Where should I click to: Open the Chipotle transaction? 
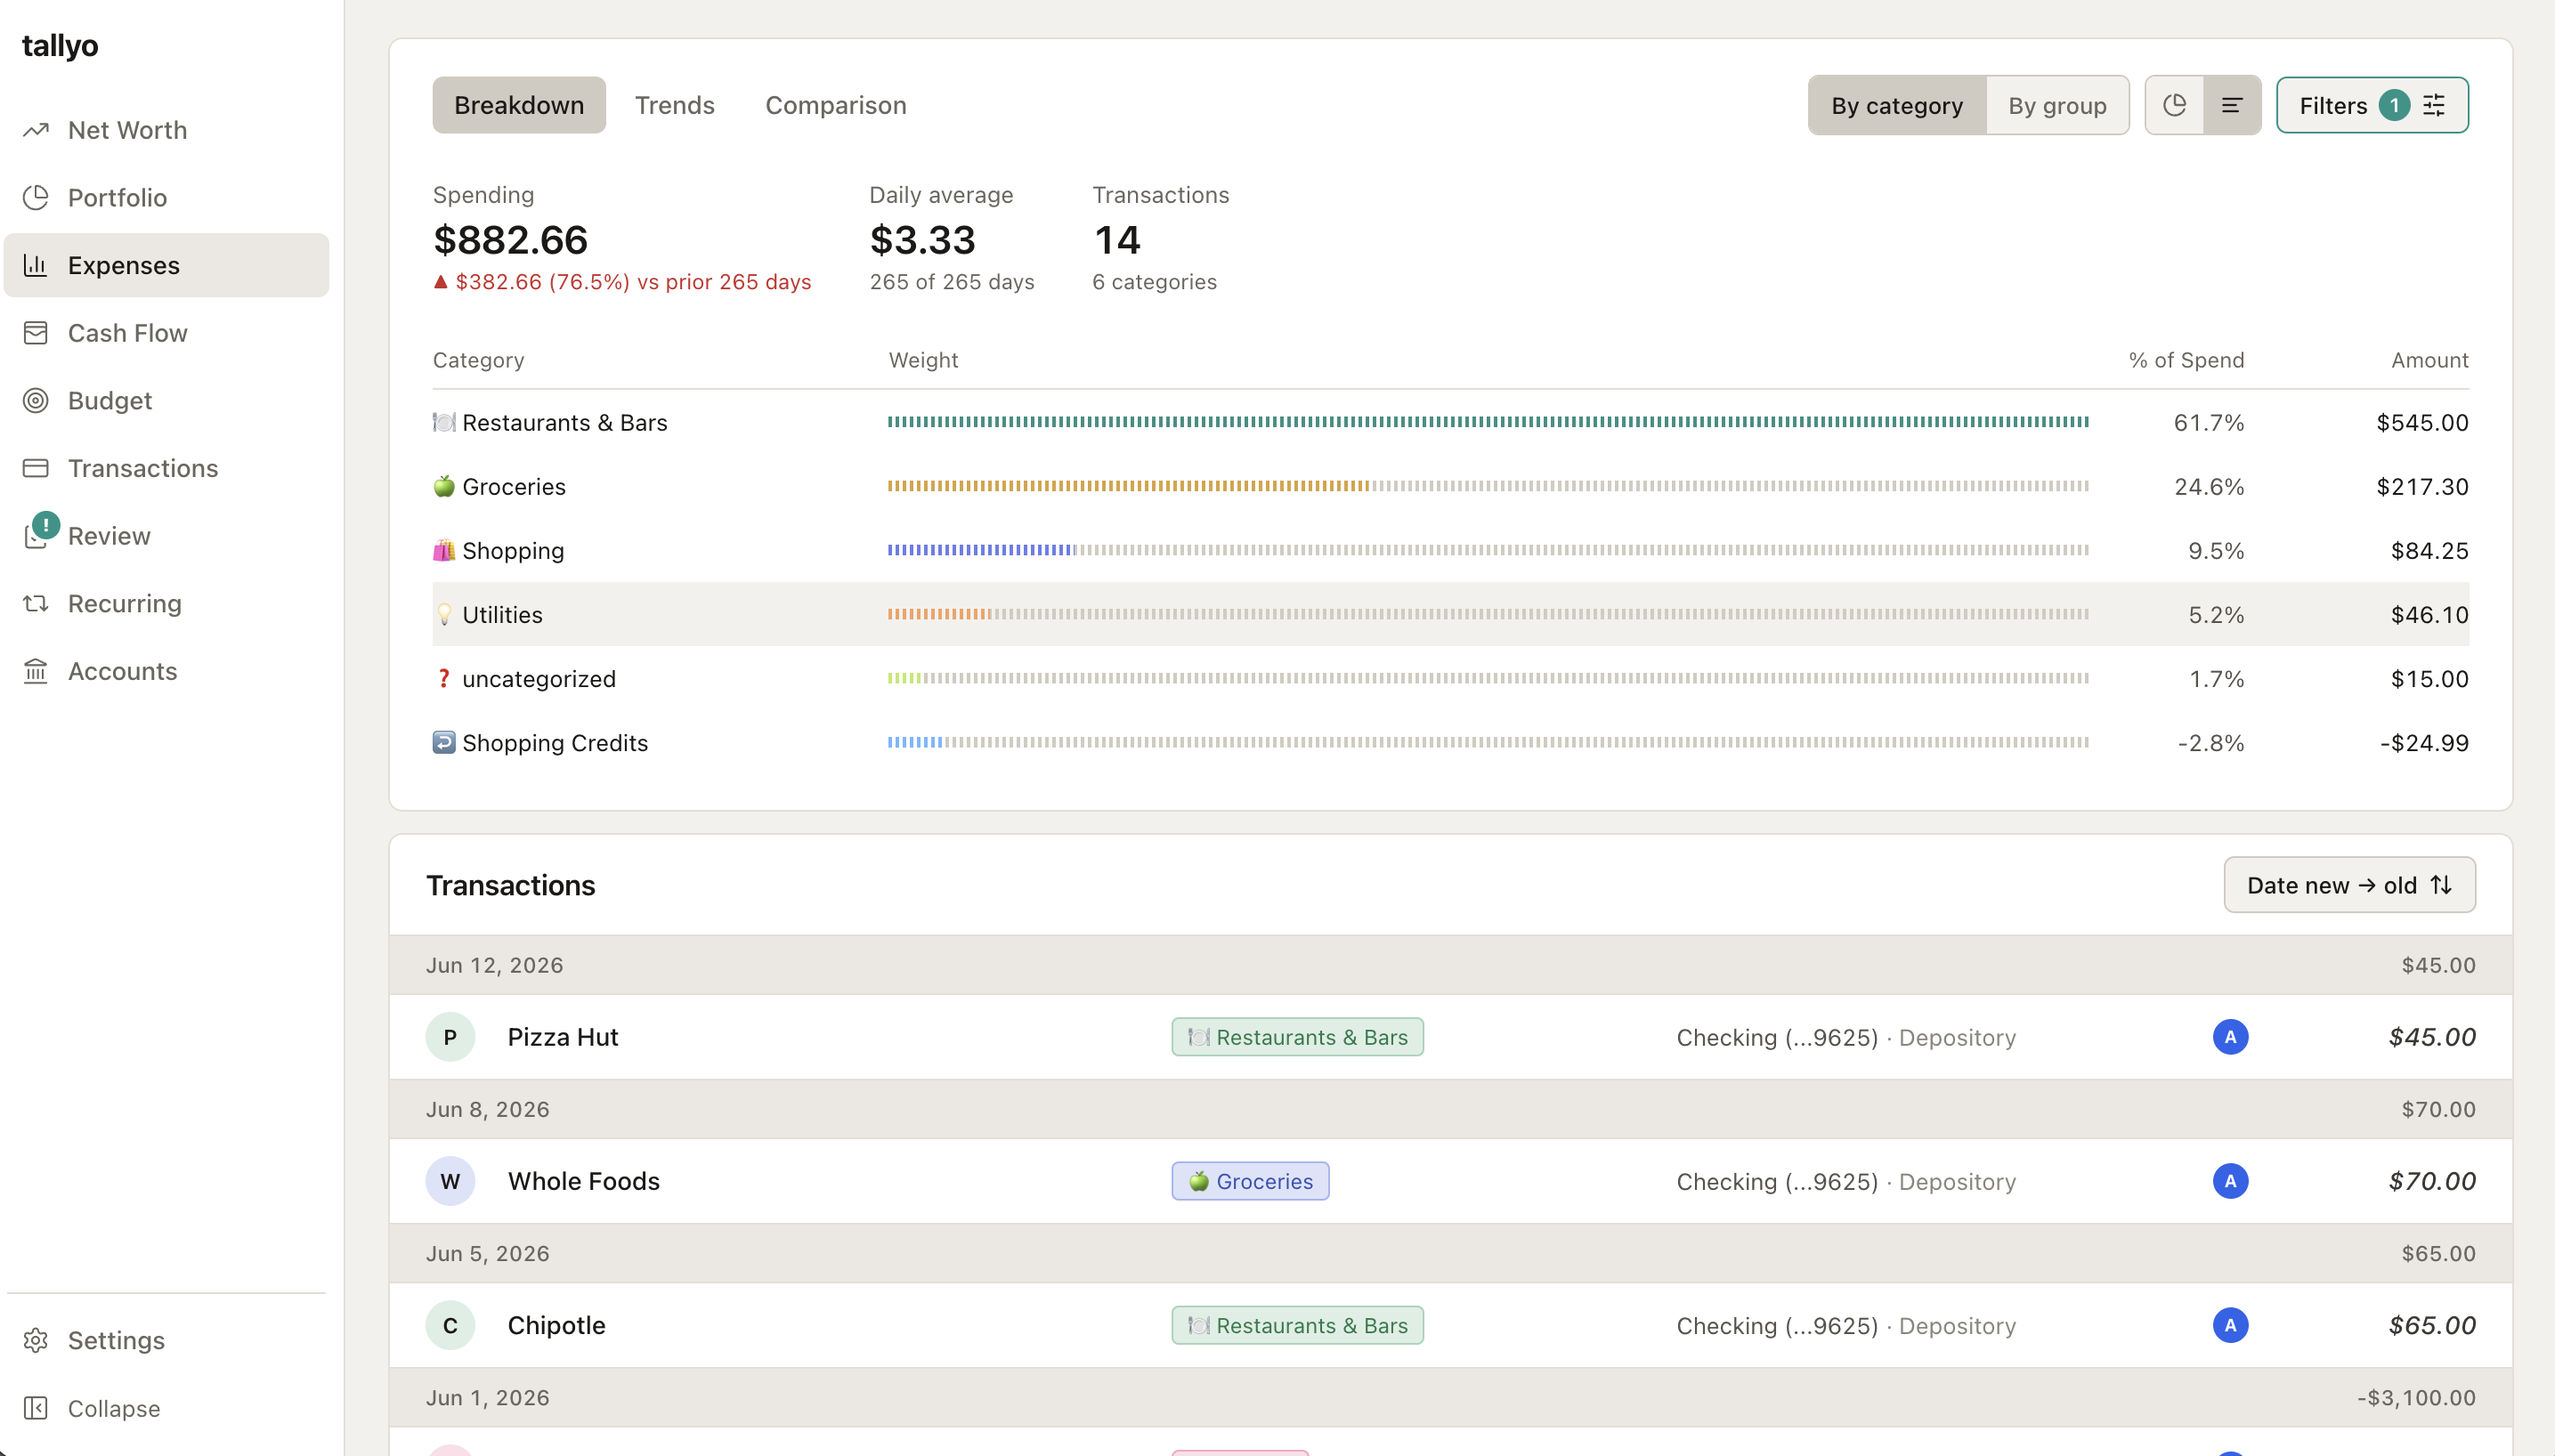1450,1325
